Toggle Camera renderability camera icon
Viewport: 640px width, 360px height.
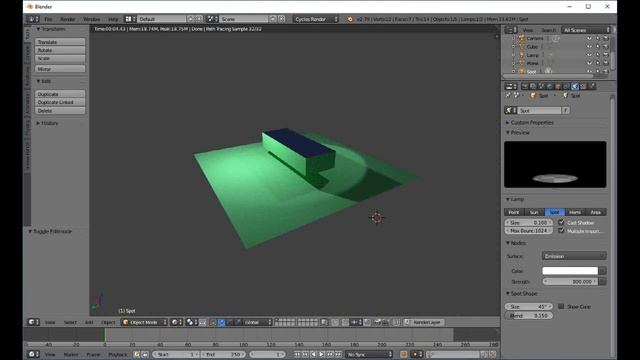point(606,38)
